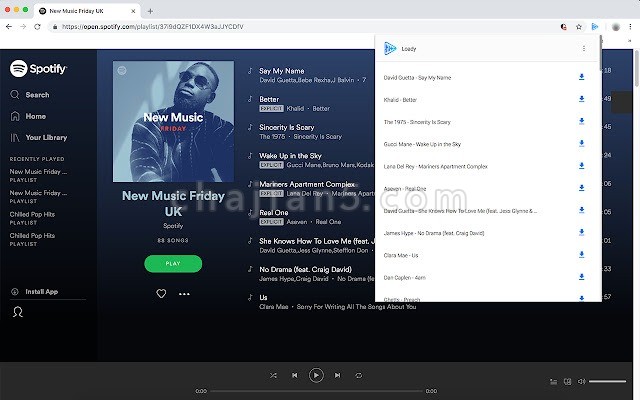This screenshot has width=640, height=400.
Task: Download James Hype - No Drama
Action: pos(582,232)
